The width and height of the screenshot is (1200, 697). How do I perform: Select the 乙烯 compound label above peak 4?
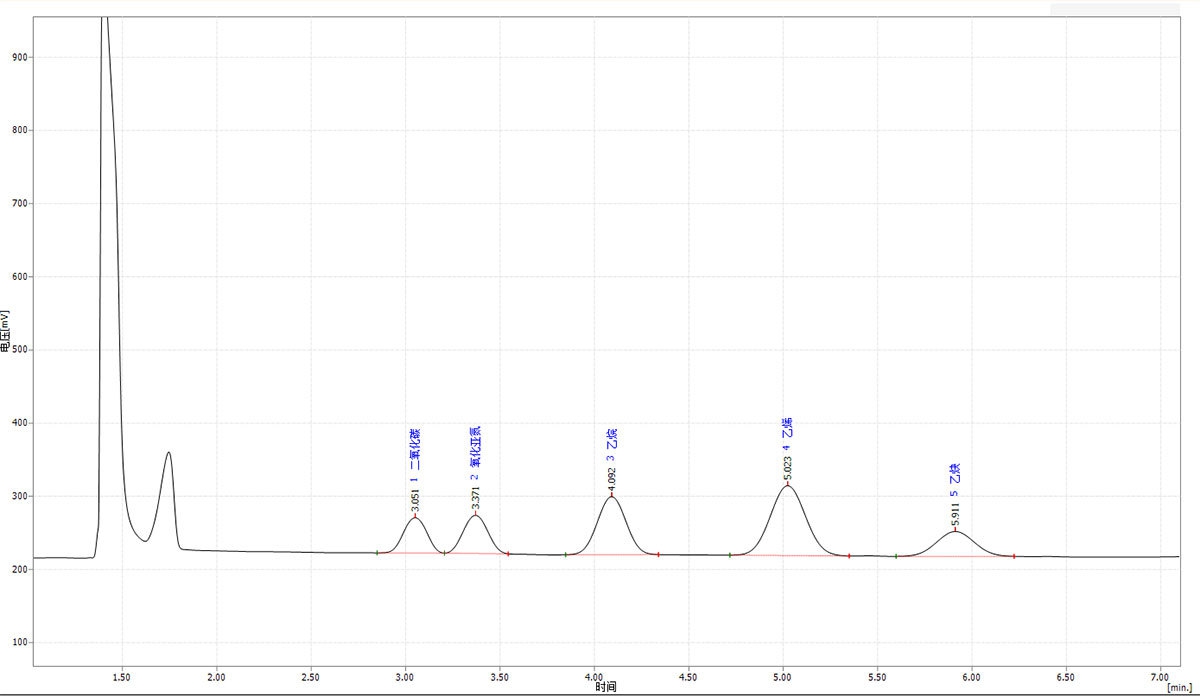[x=787, y=427]
